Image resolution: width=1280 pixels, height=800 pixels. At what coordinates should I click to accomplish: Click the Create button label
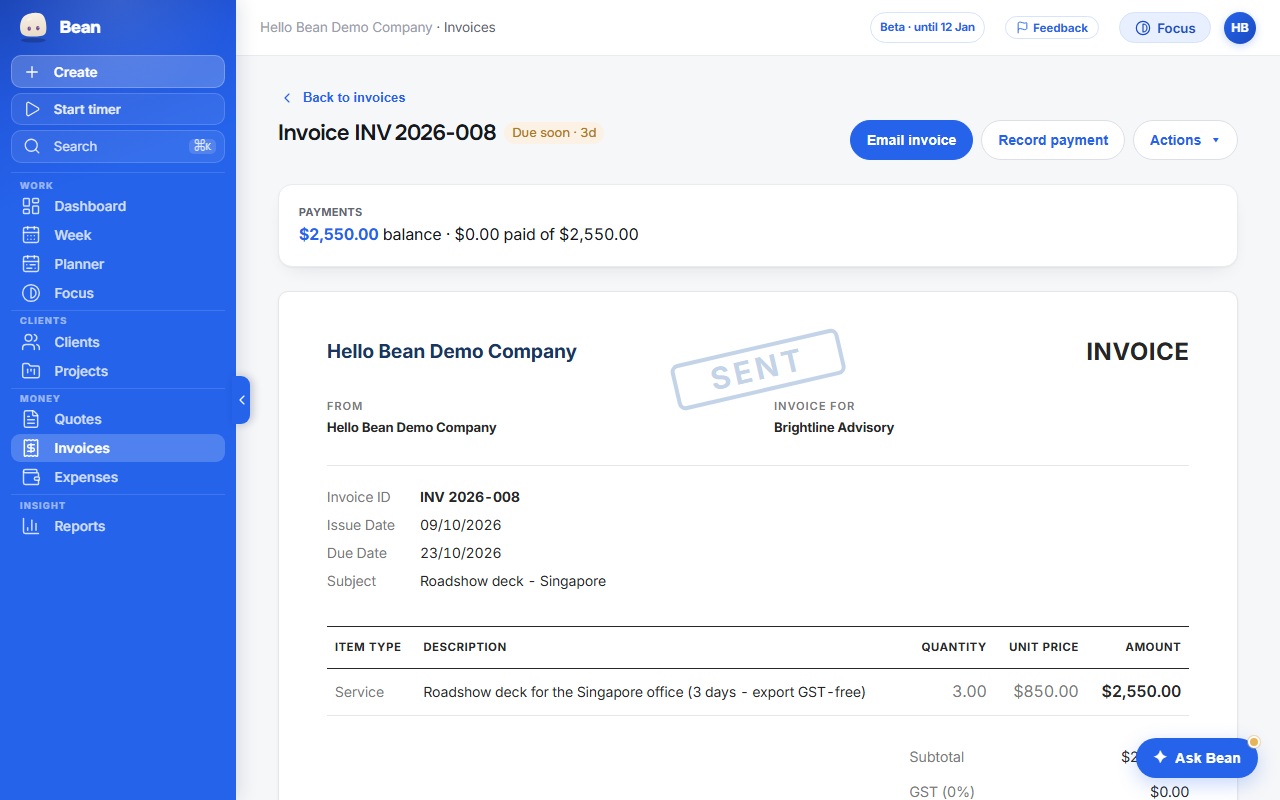[76, 72]
